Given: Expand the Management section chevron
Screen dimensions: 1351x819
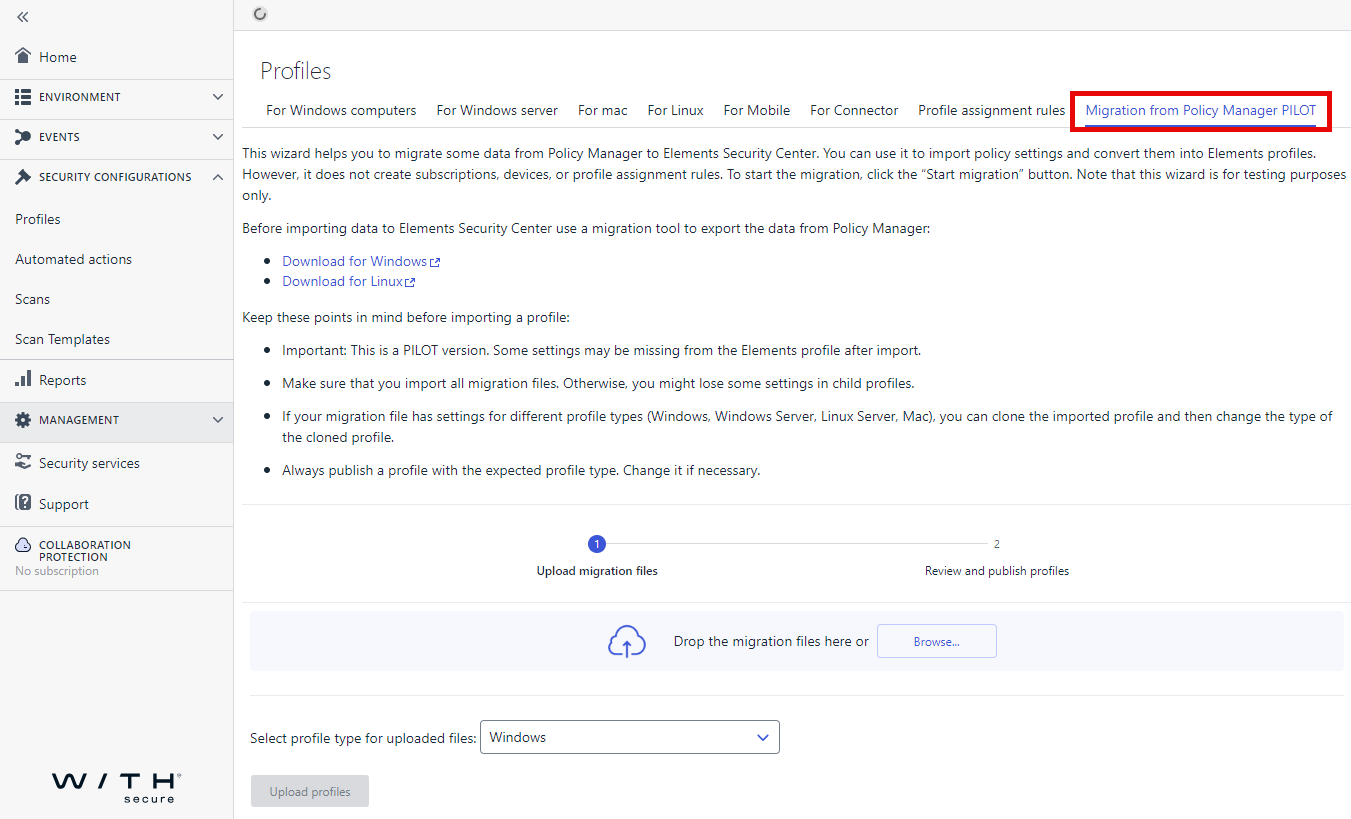Looking at the screenshot, I should 218,420.
